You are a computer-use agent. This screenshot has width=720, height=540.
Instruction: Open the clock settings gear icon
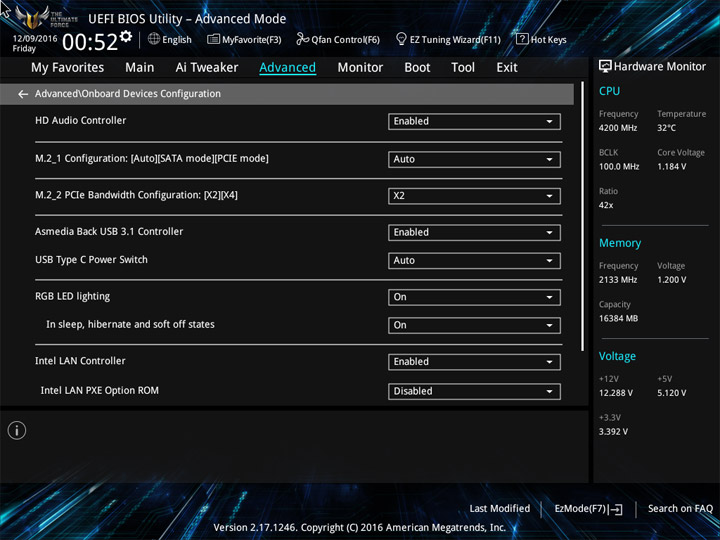pyautogui.click(x=126, y=36)
